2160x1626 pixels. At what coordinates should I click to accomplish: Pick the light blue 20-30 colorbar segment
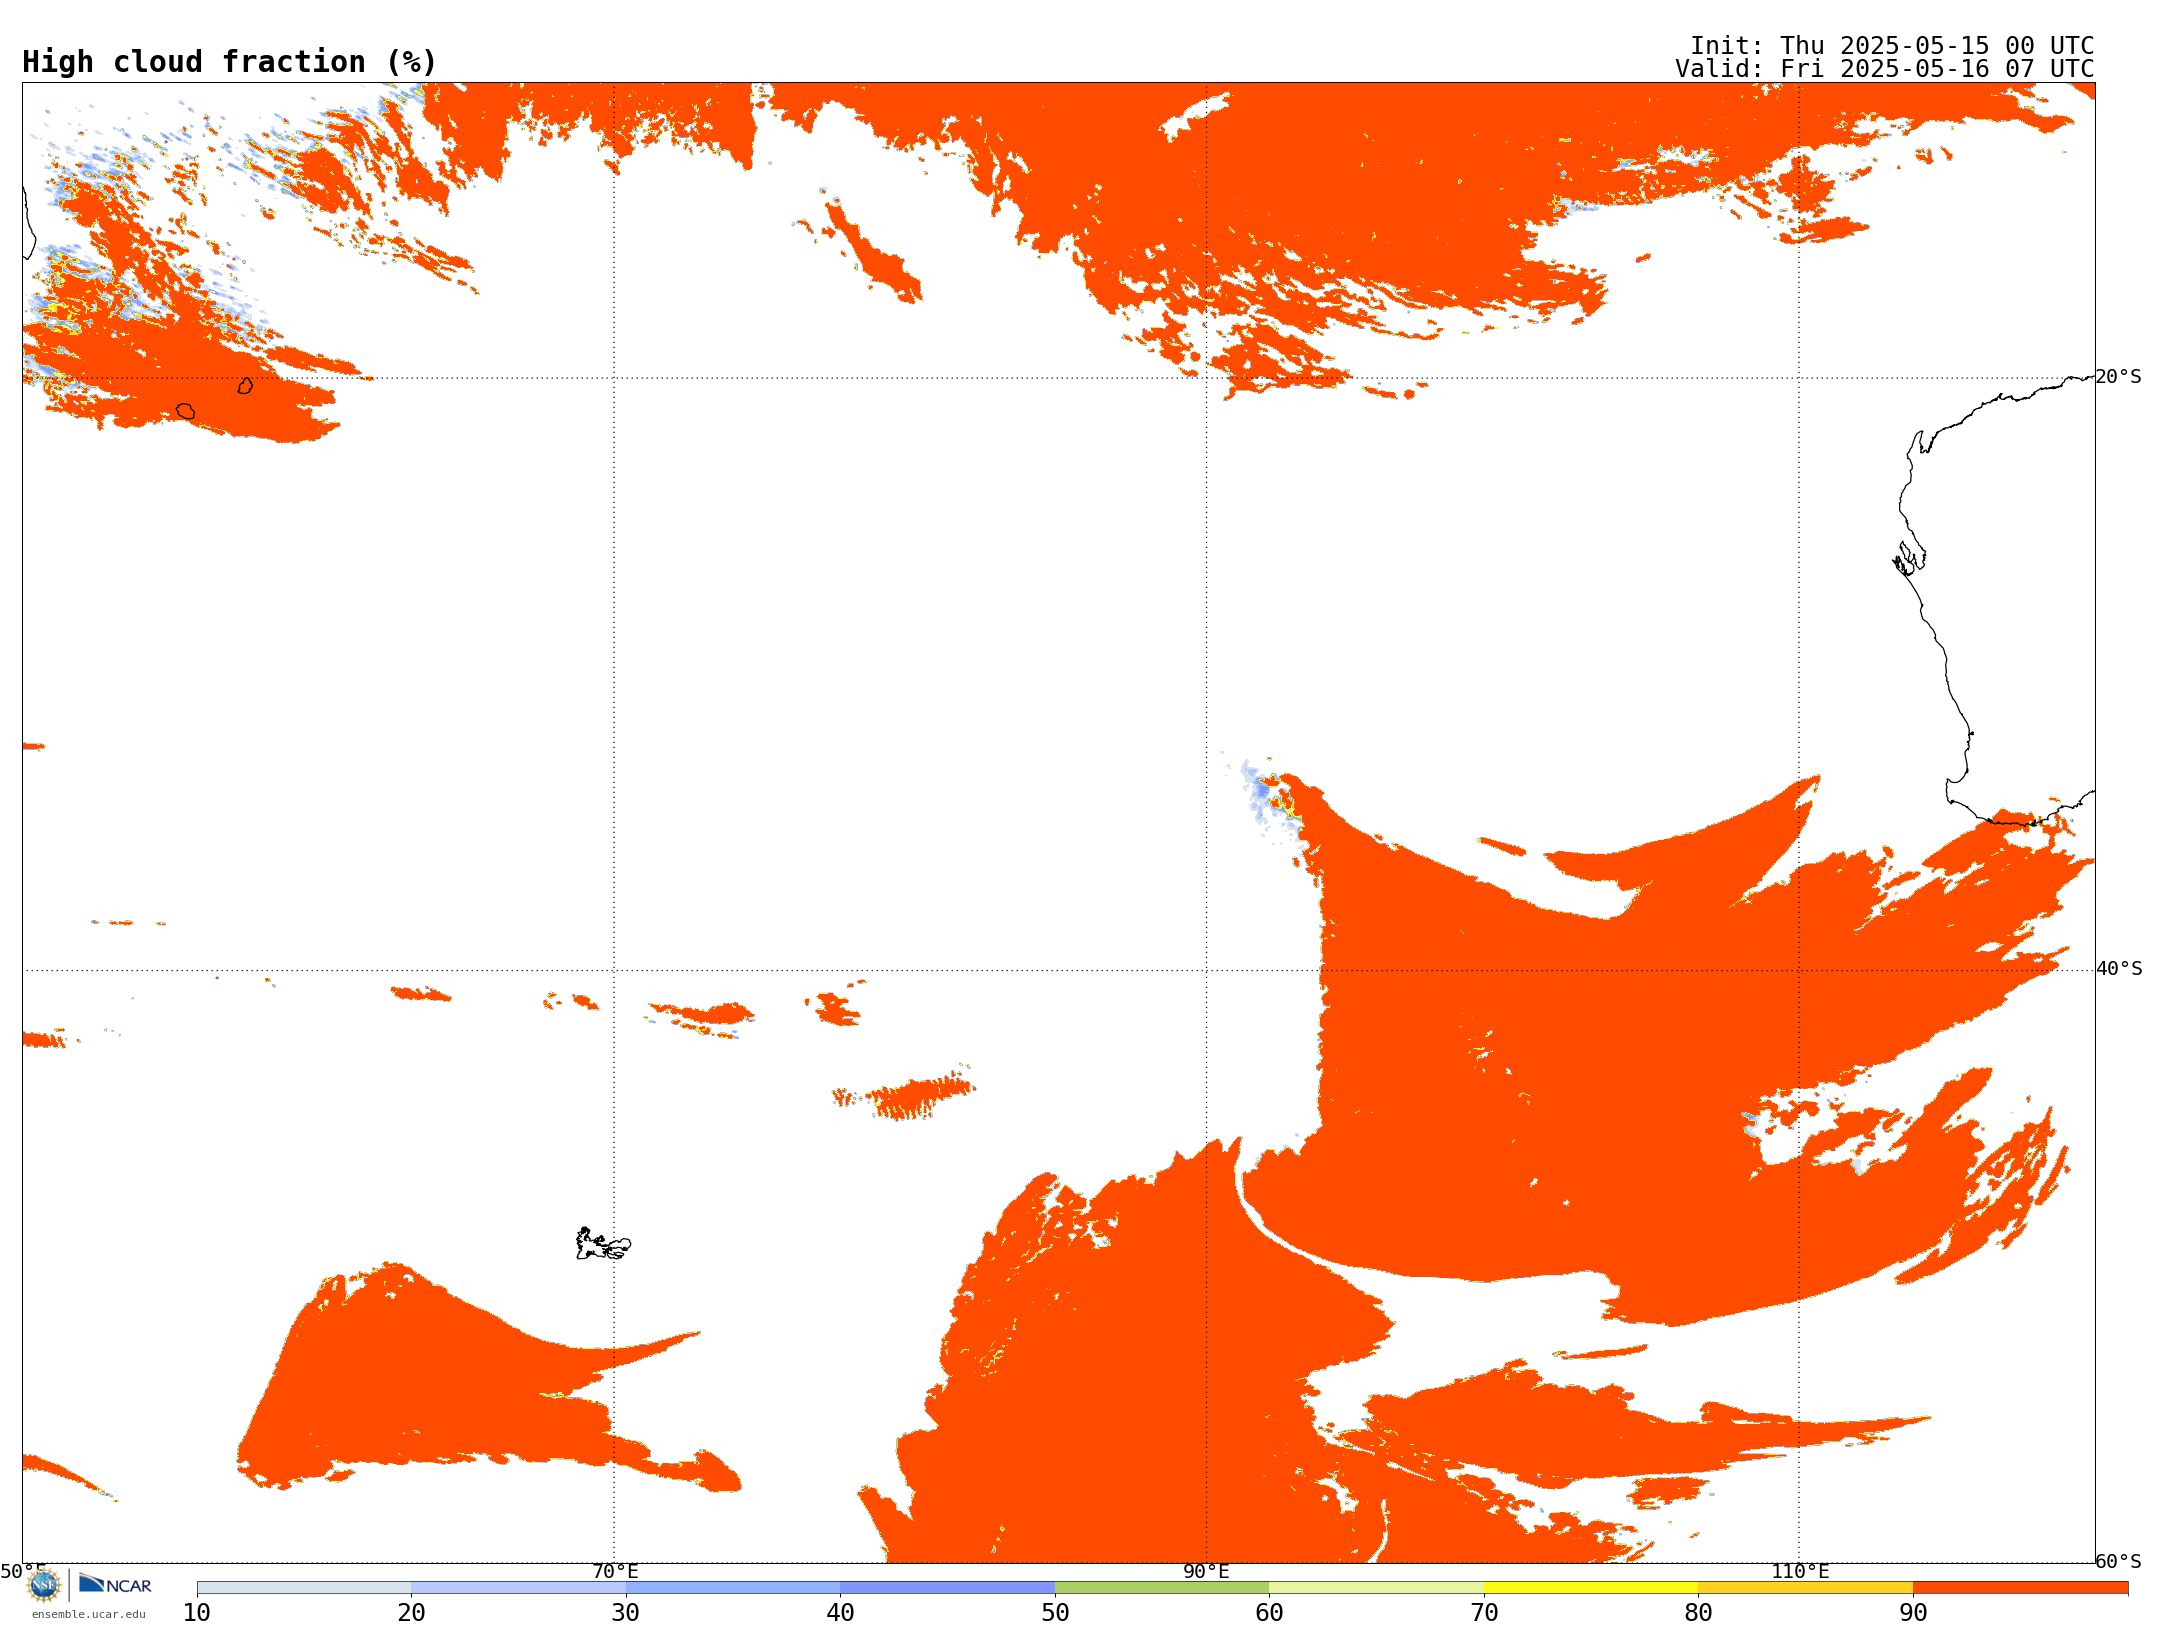point(518,1588)
